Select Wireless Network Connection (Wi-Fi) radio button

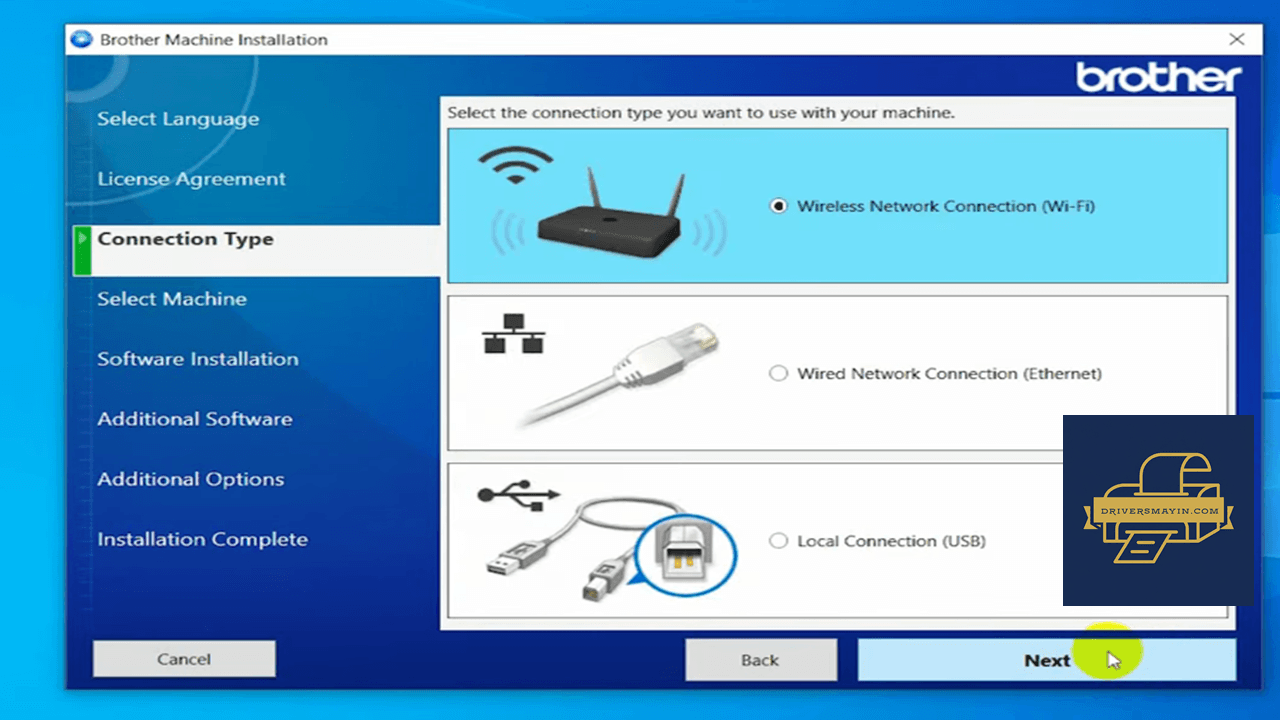tap(779, 206)
